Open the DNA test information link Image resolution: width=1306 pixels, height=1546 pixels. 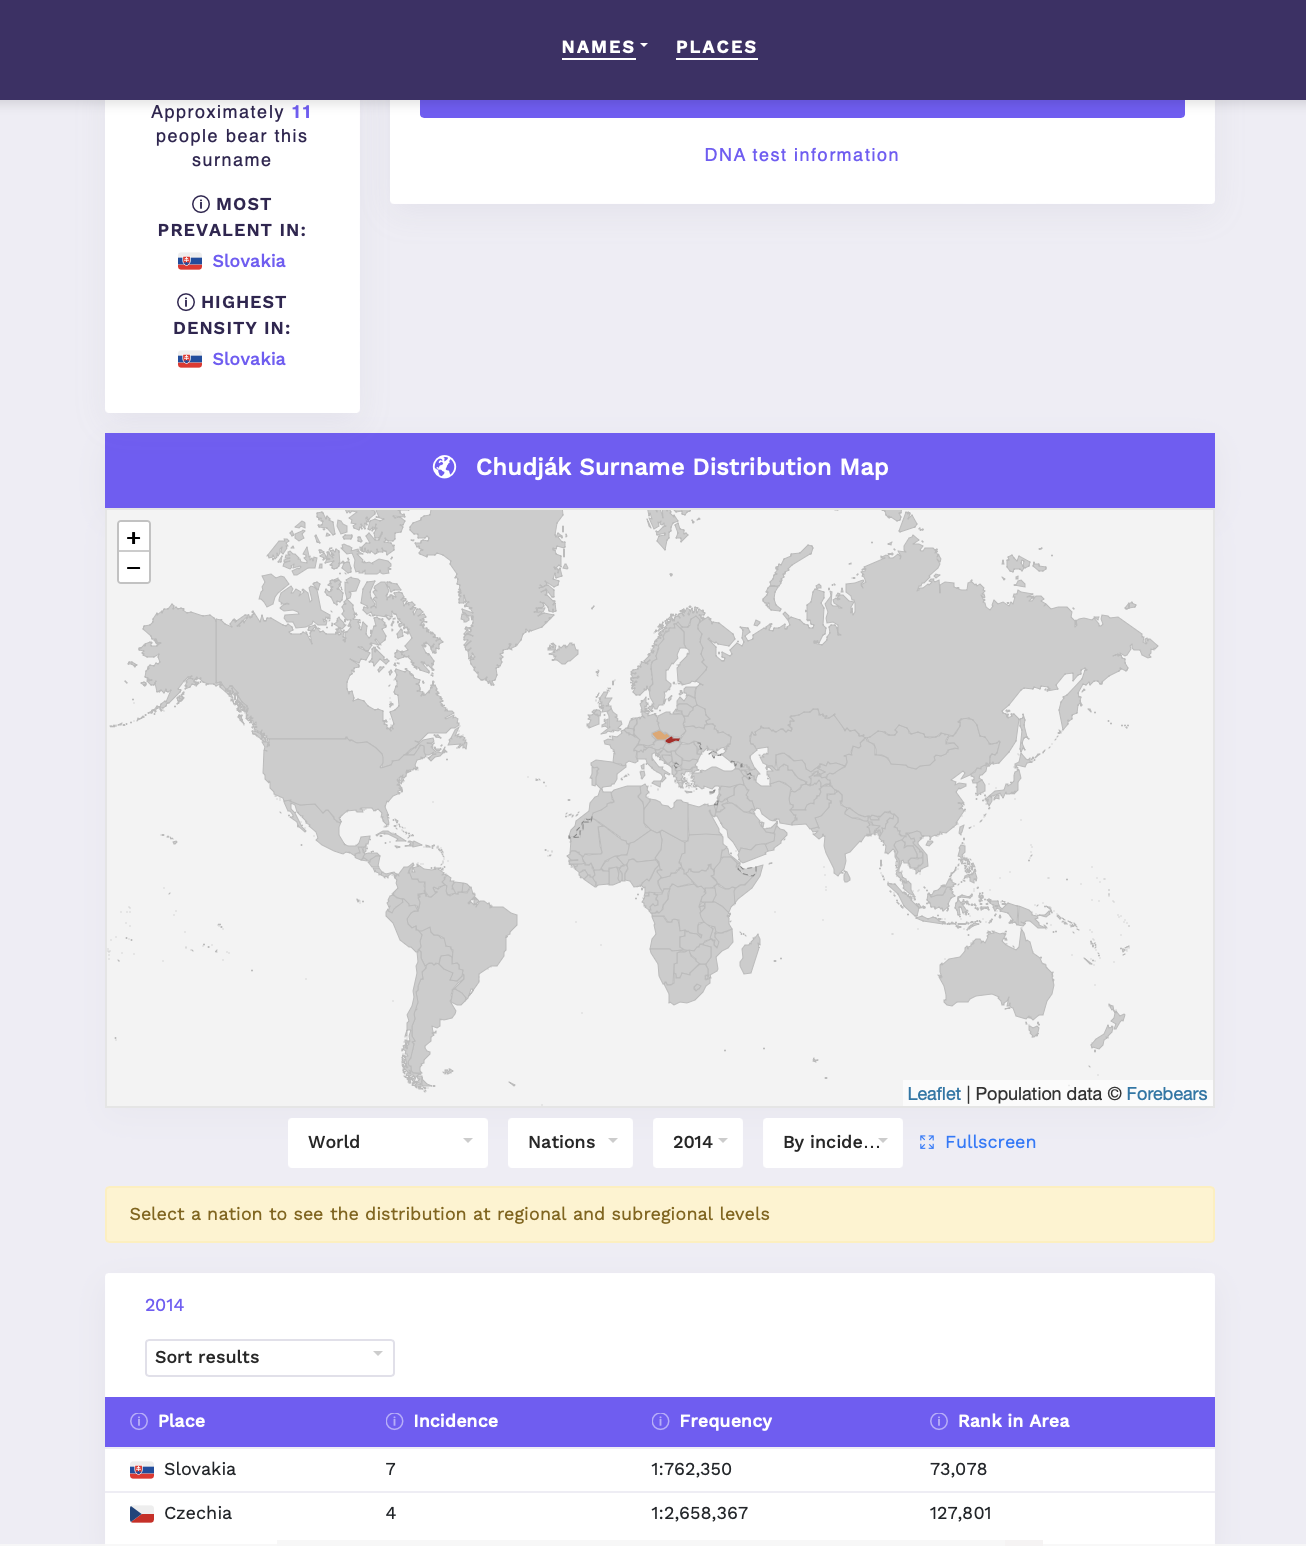coord(801,155)
